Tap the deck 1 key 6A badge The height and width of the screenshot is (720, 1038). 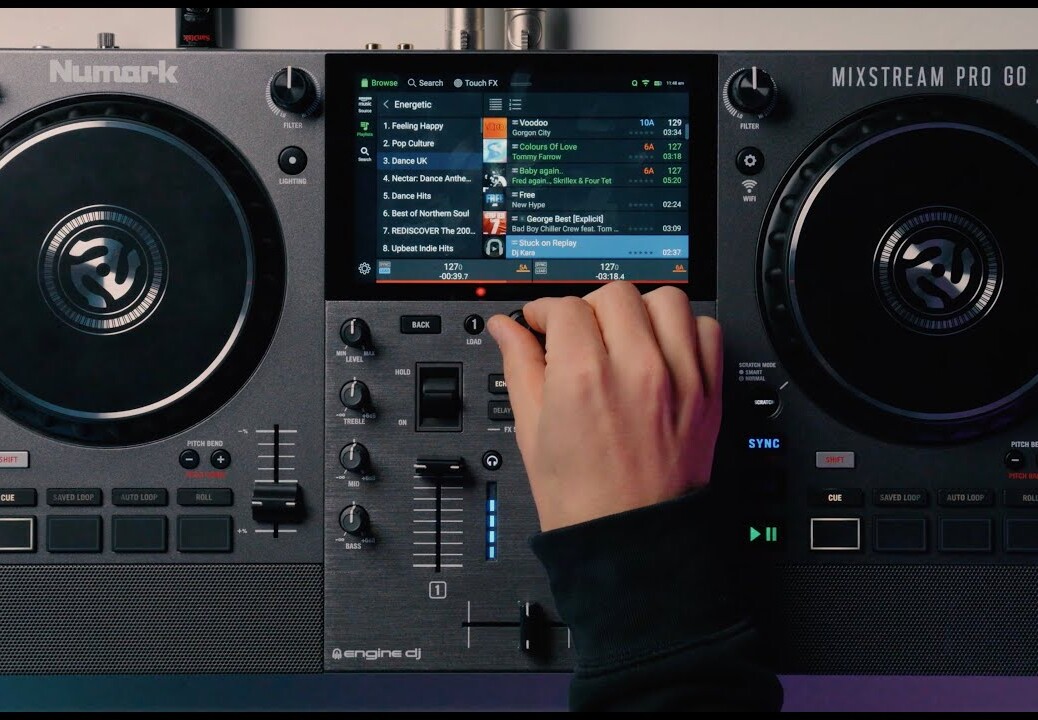point(522,267)
